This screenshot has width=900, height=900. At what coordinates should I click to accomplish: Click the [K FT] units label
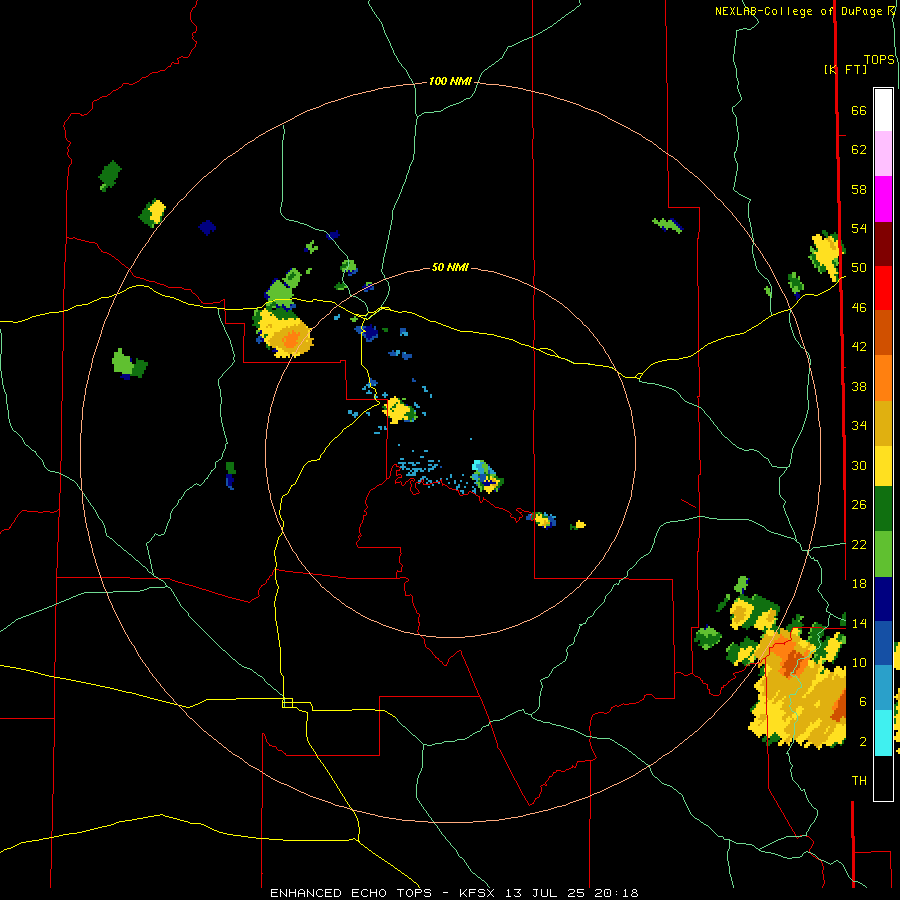845,69
